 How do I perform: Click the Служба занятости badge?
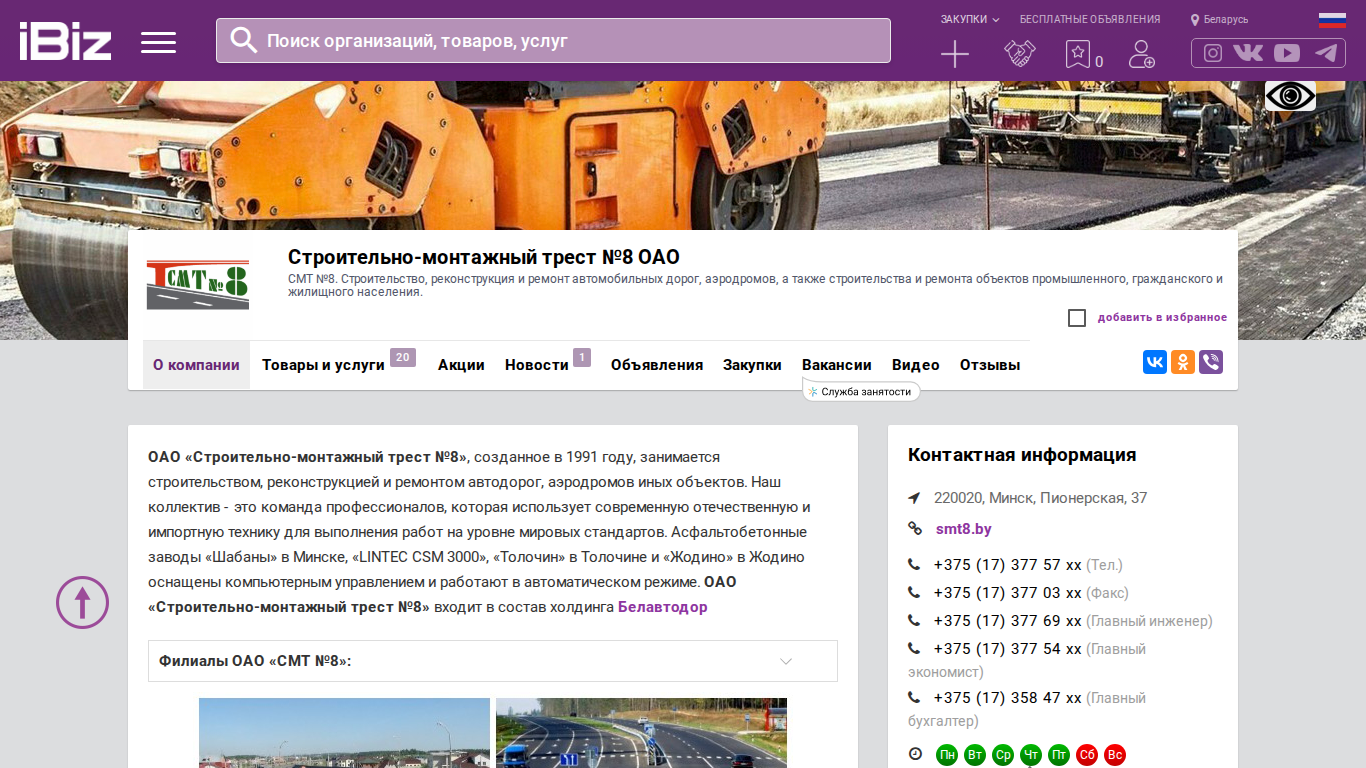pos(861,392)
